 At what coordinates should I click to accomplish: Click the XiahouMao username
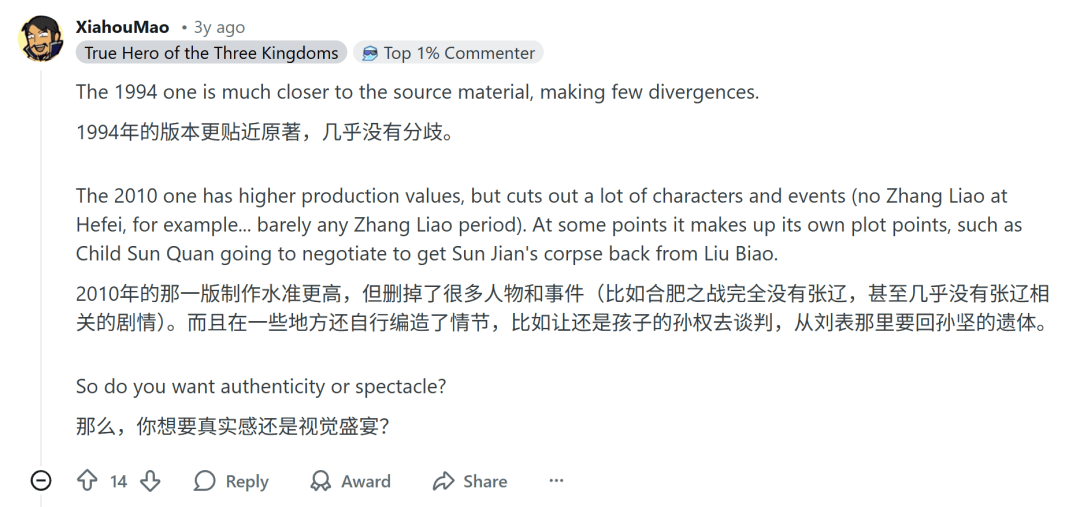click(x=122, y=27)
